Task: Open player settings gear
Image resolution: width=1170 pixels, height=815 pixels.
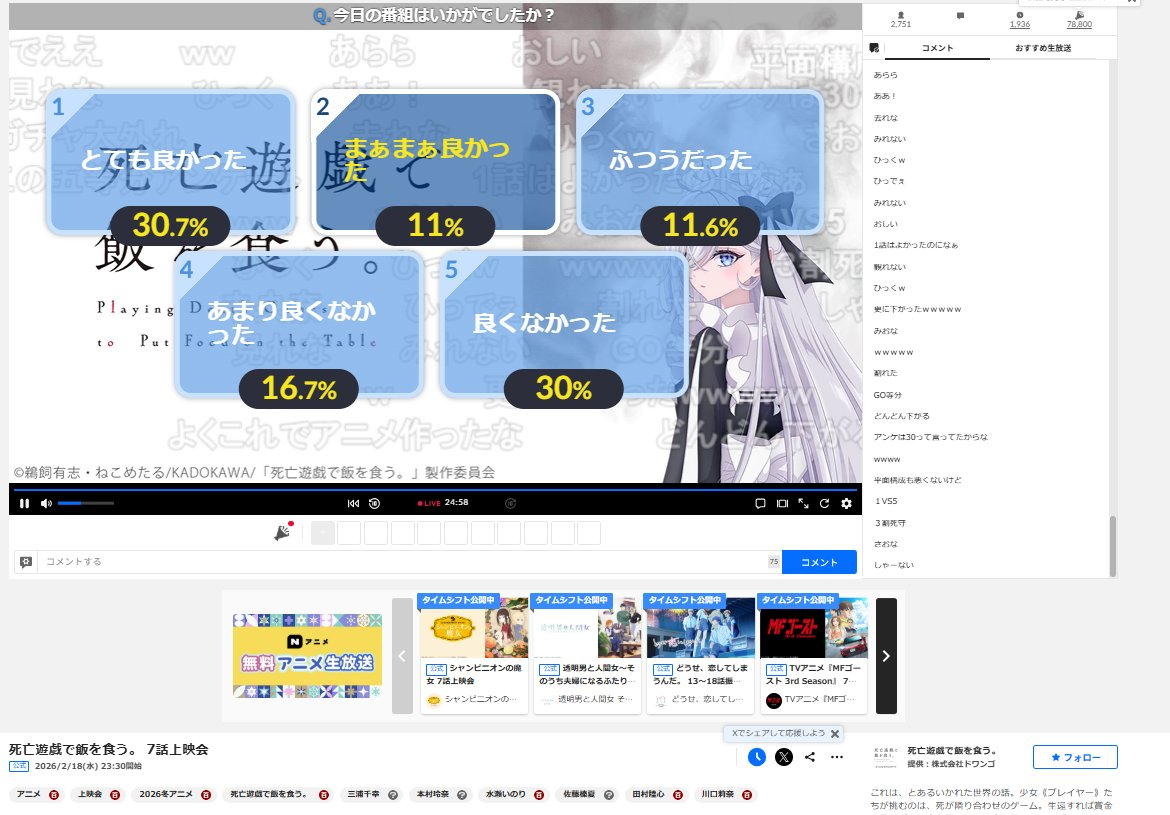Action: tap(846, 504)
